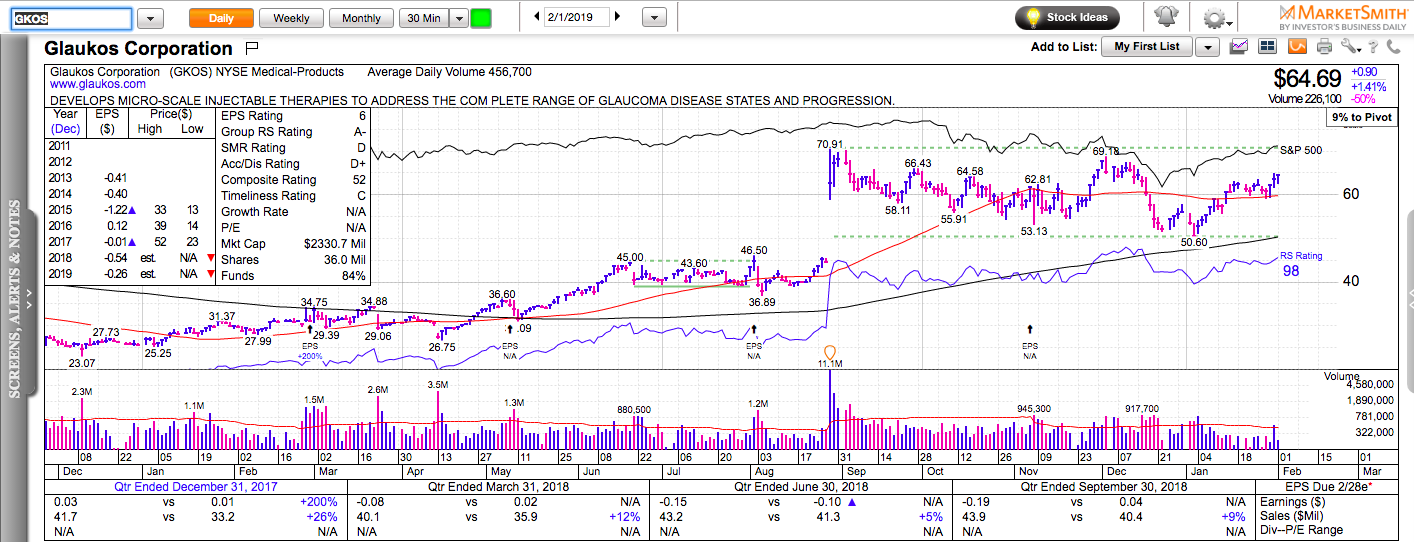Screen dimensions: 1414x542
Task: Click the 70.91 price high label
Action: pos(830,144)
